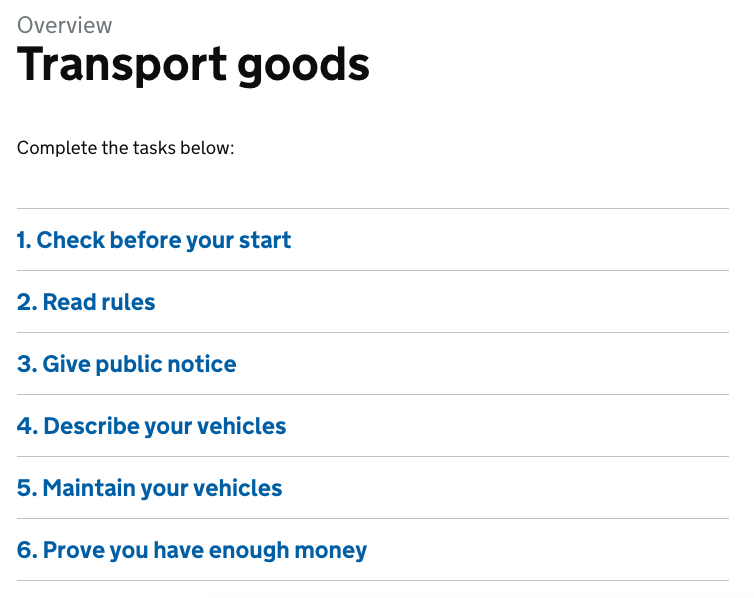The width and height of the screenshot is (754, 598).
Task: Click the divider between tasks 1 and 2
Action: (x=373, y=271)
